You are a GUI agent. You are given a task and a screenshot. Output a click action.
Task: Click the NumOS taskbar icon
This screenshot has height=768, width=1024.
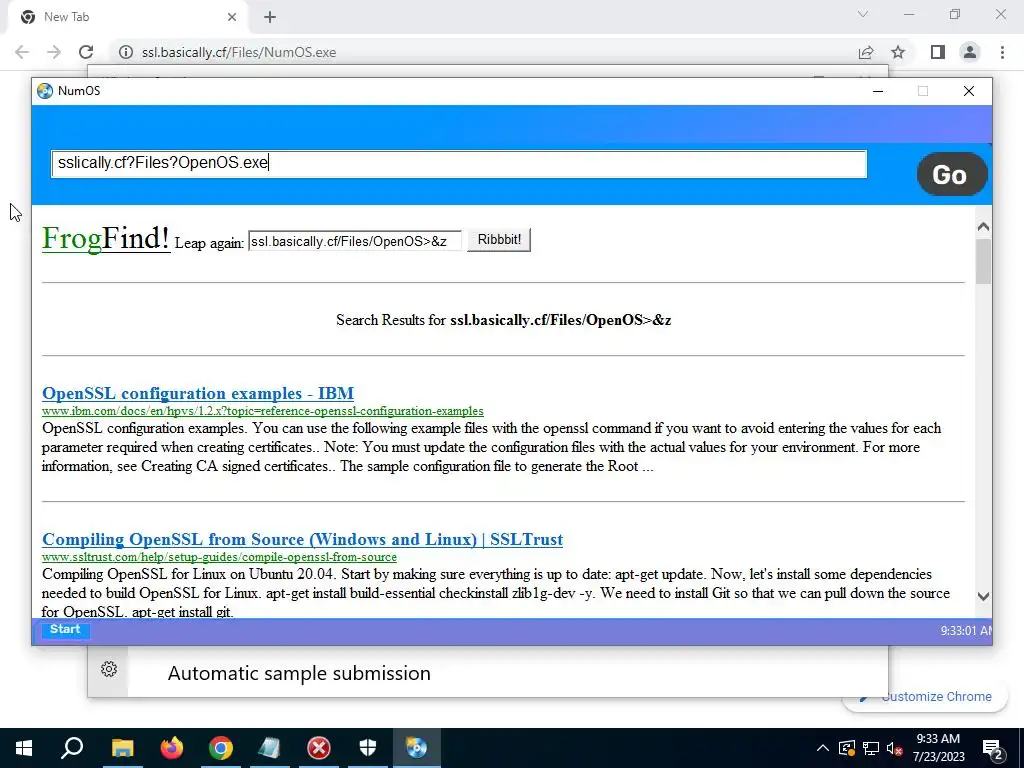click(417, 748)
